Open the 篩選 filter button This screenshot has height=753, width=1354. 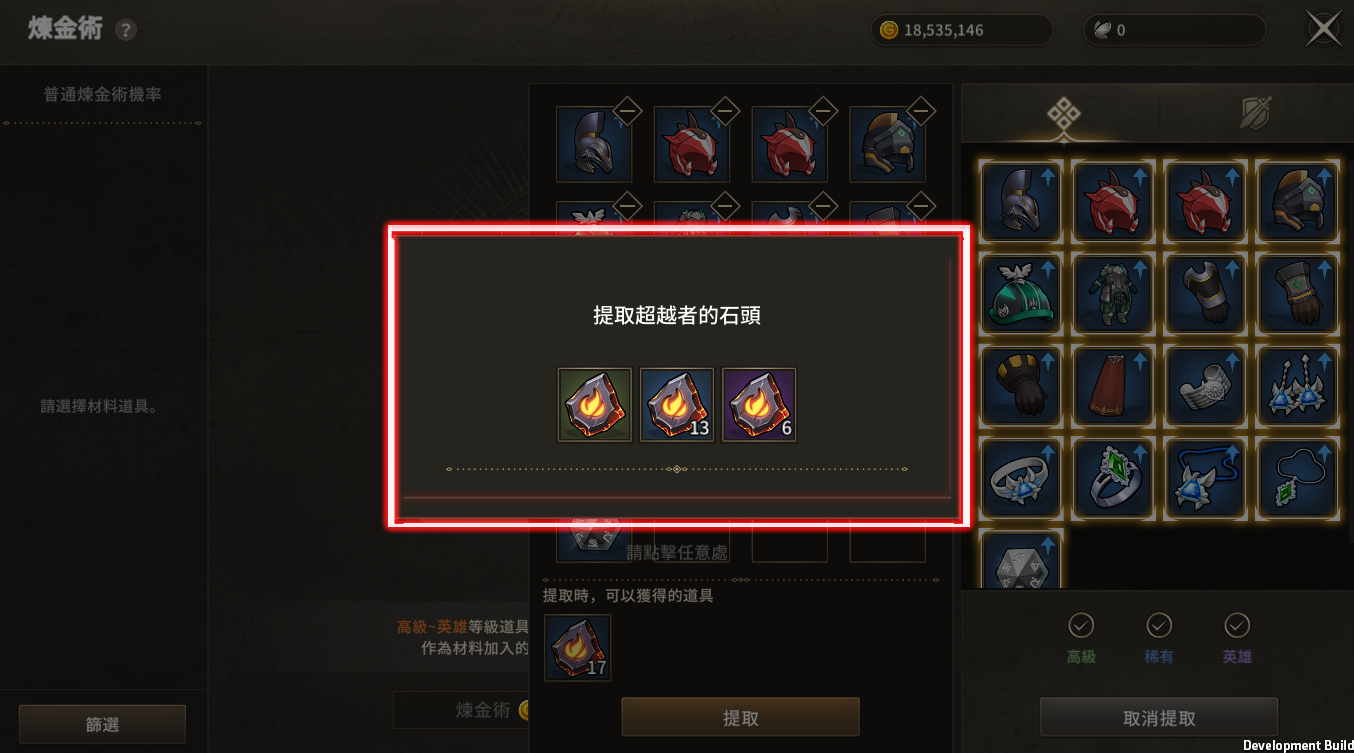[x=102, y=724]
